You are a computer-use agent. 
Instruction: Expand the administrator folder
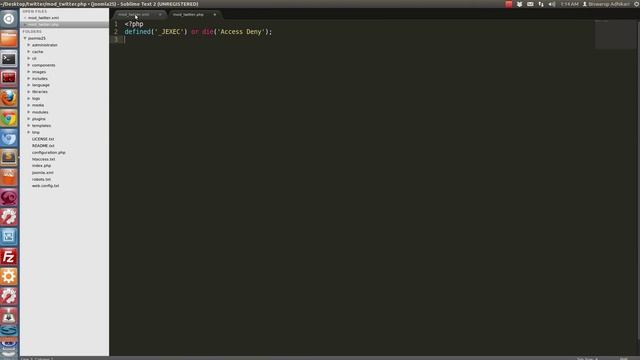(x=29, y=45)
